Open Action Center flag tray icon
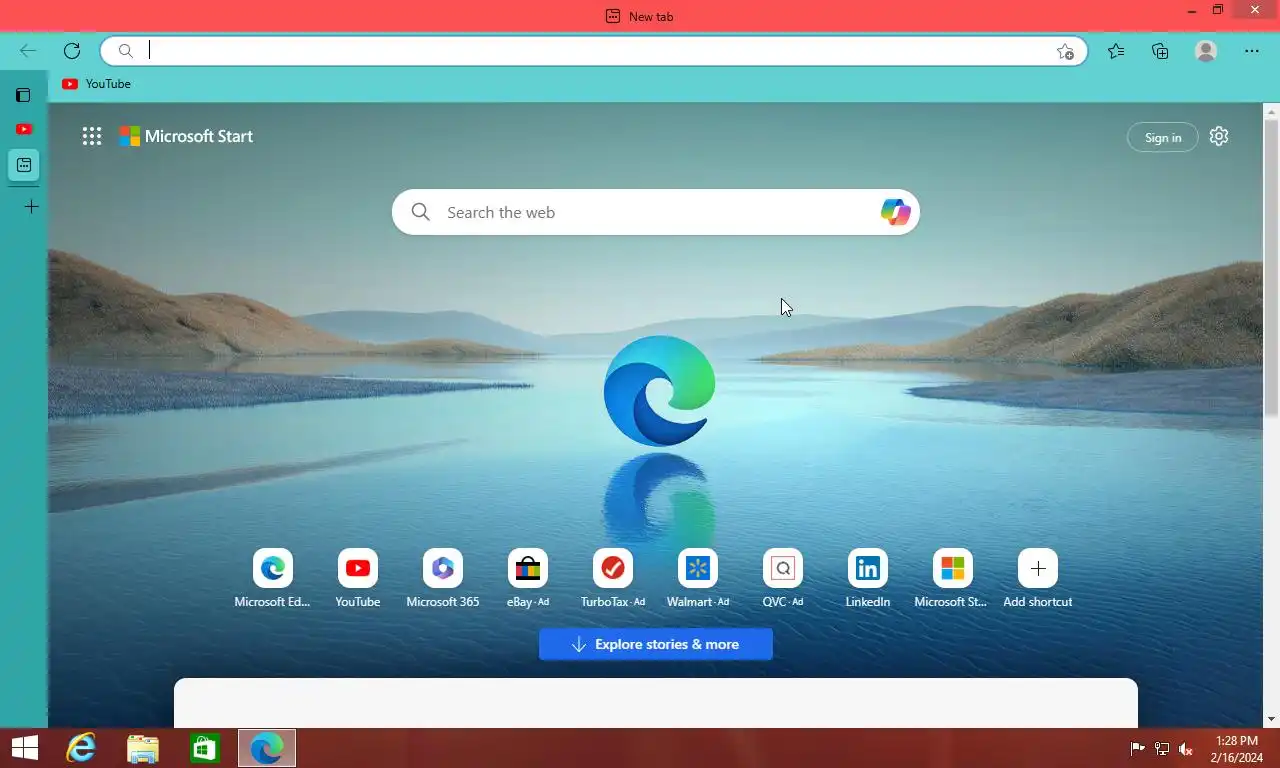This screenshot has width=1280, height=768. tap(1137, 748)
